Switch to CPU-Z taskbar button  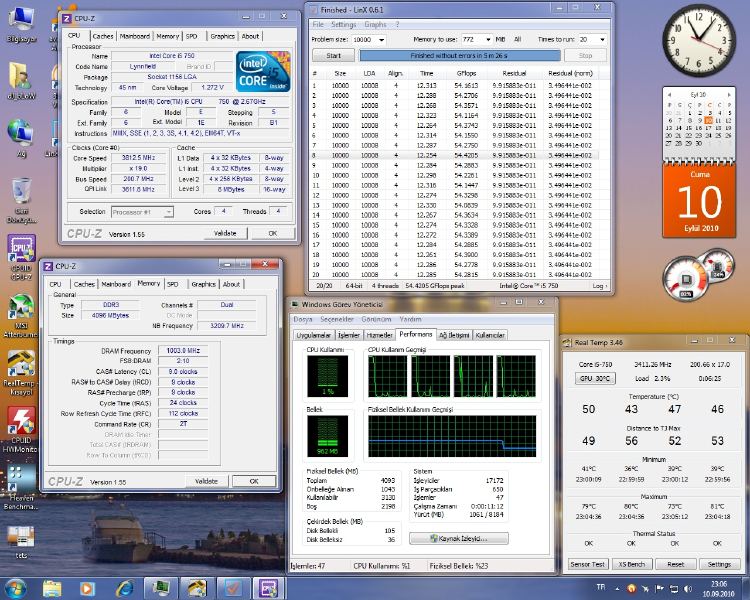[x=268, y=588]
